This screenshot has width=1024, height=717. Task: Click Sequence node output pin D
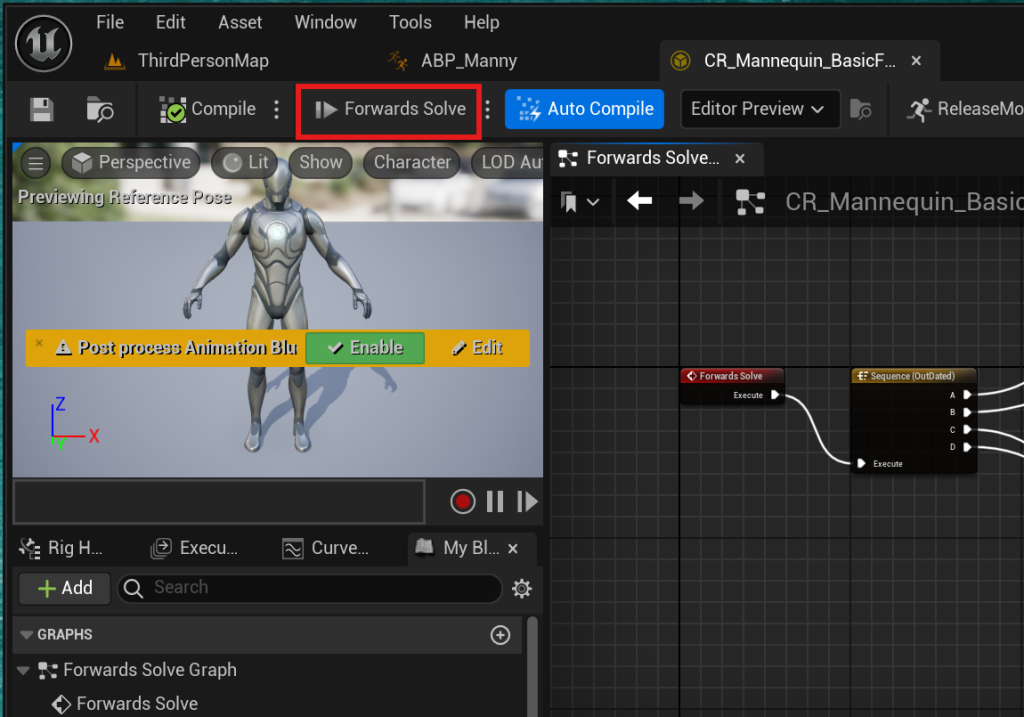tap(967, 447)
